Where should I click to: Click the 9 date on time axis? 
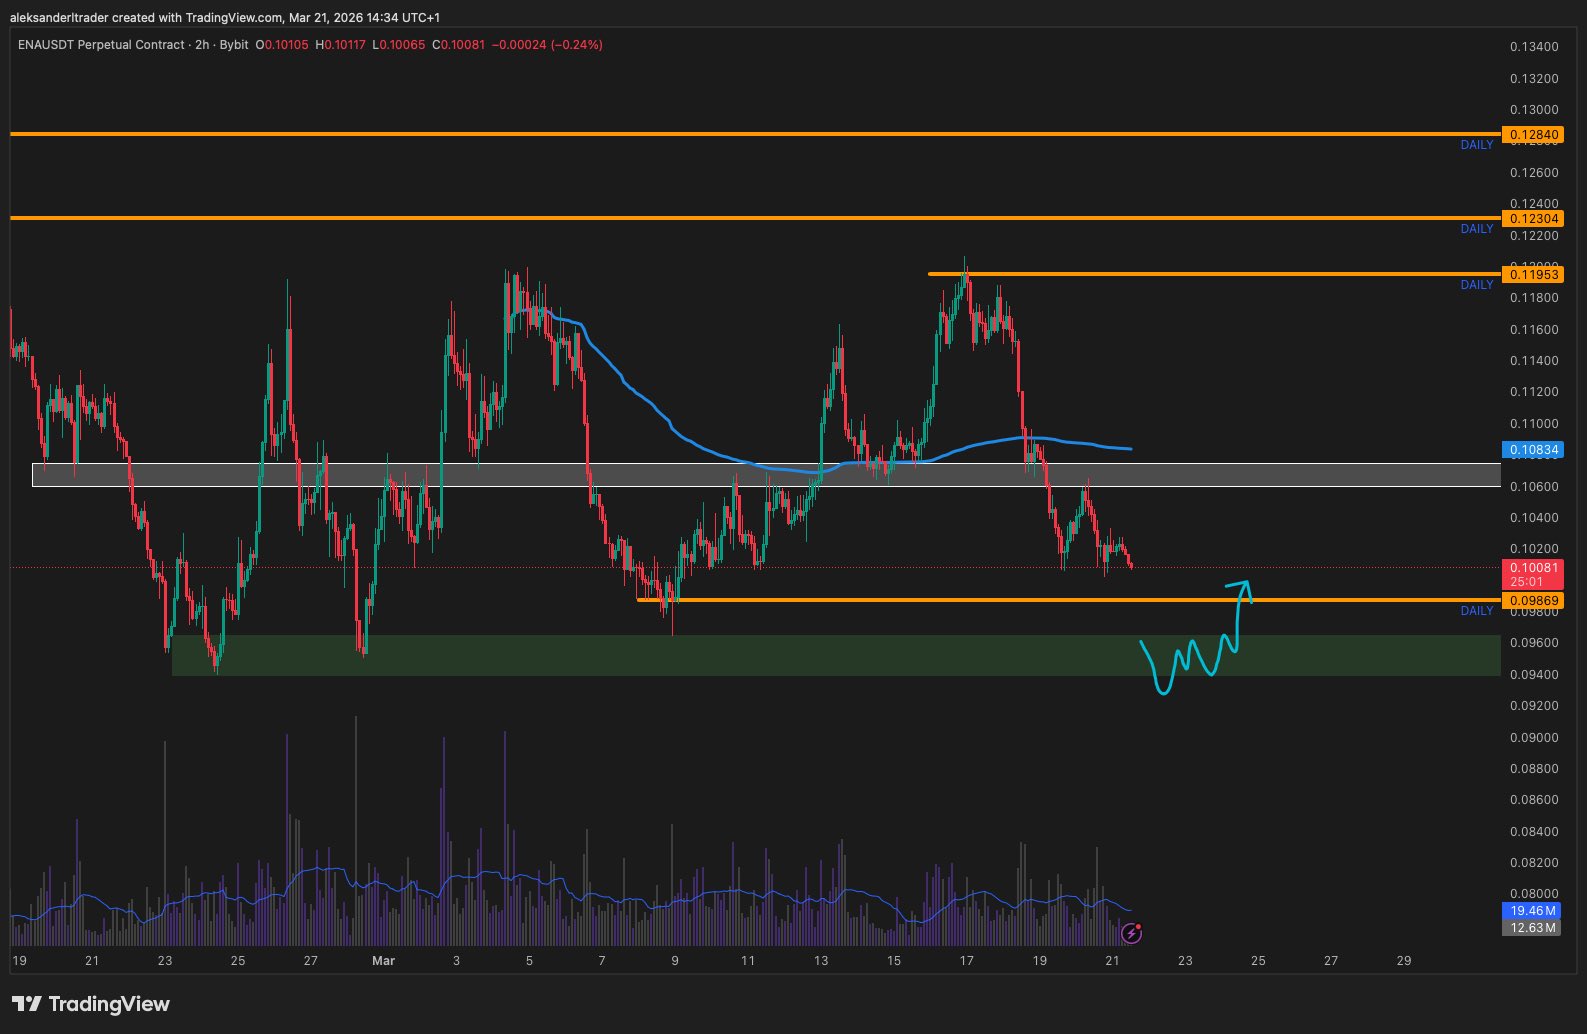coord(675,961)
